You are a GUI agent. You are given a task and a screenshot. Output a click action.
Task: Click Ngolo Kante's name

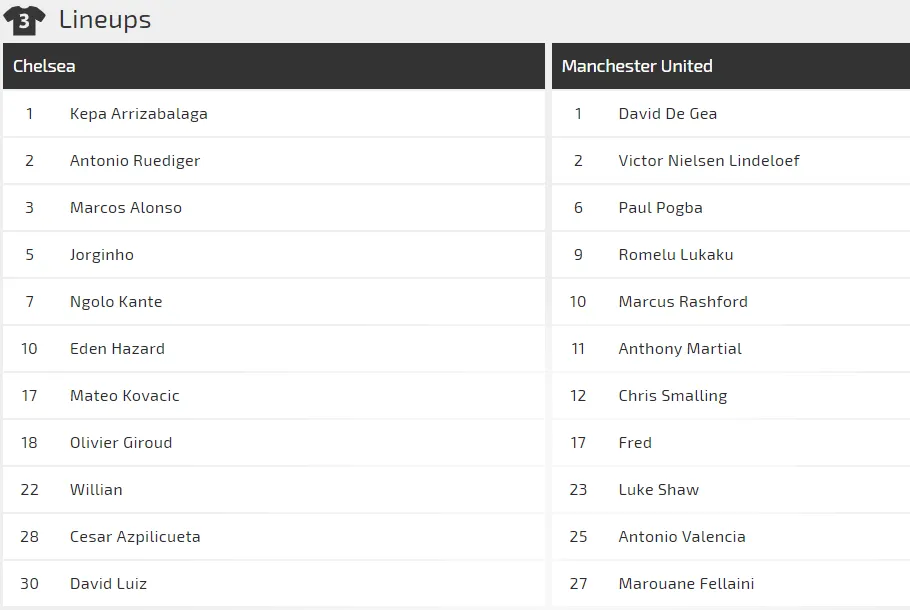116,302
